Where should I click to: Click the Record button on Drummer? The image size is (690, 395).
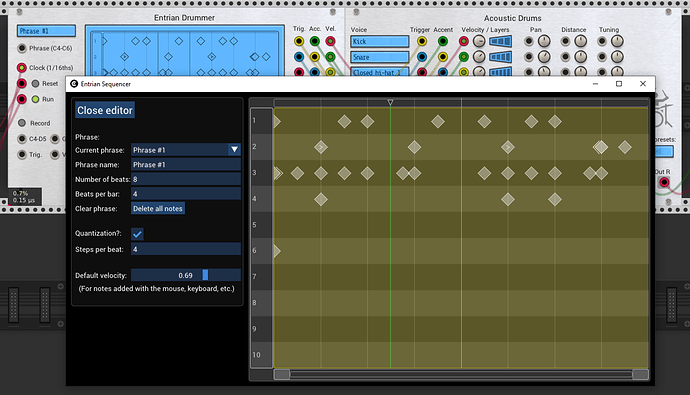22,123
